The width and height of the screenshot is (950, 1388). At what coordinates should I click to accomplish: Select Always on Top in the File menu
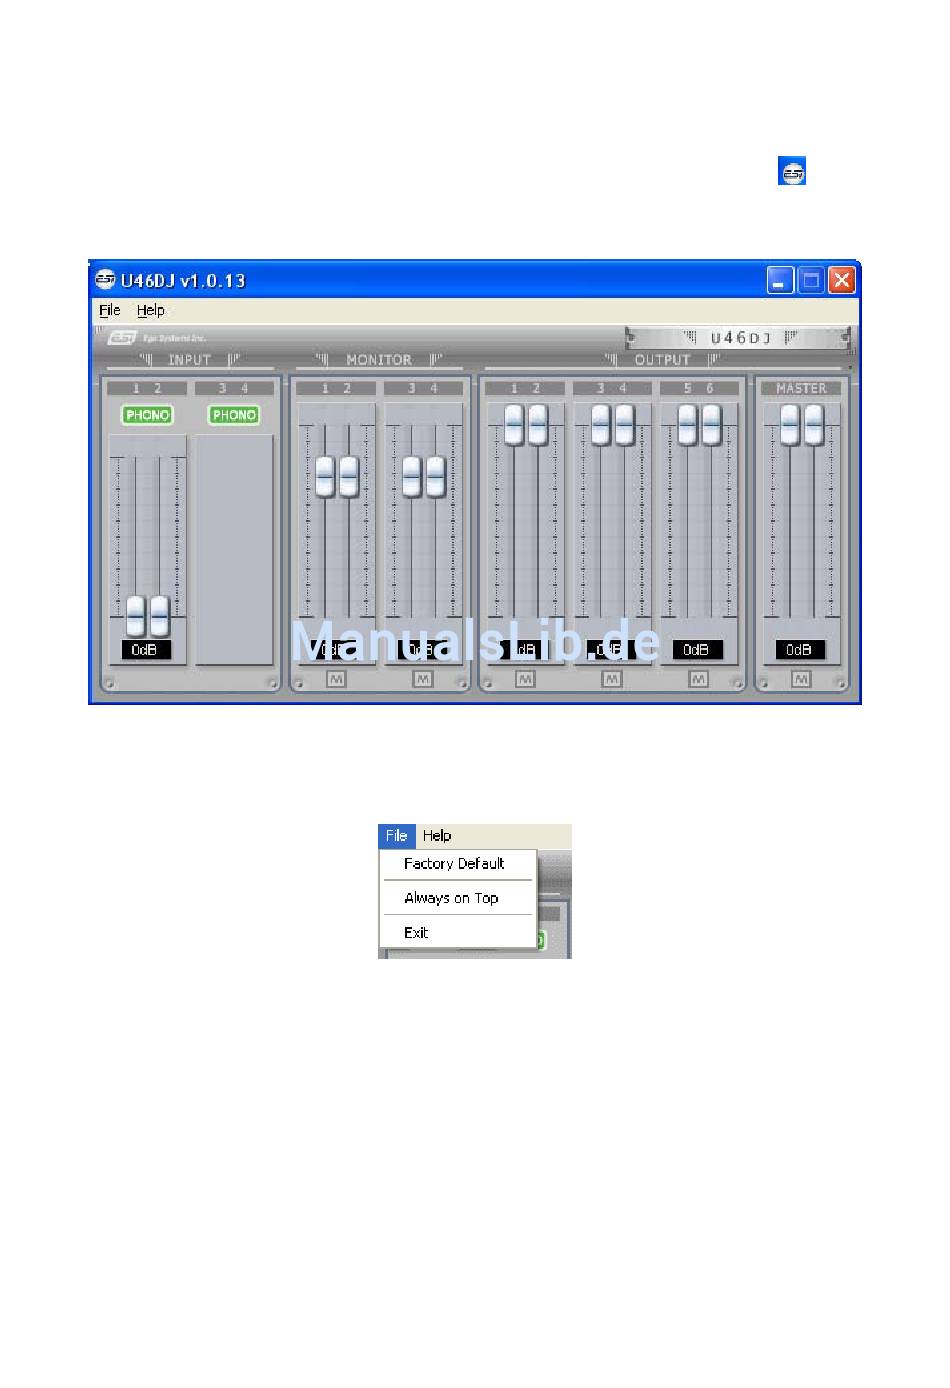coord(451,898)
